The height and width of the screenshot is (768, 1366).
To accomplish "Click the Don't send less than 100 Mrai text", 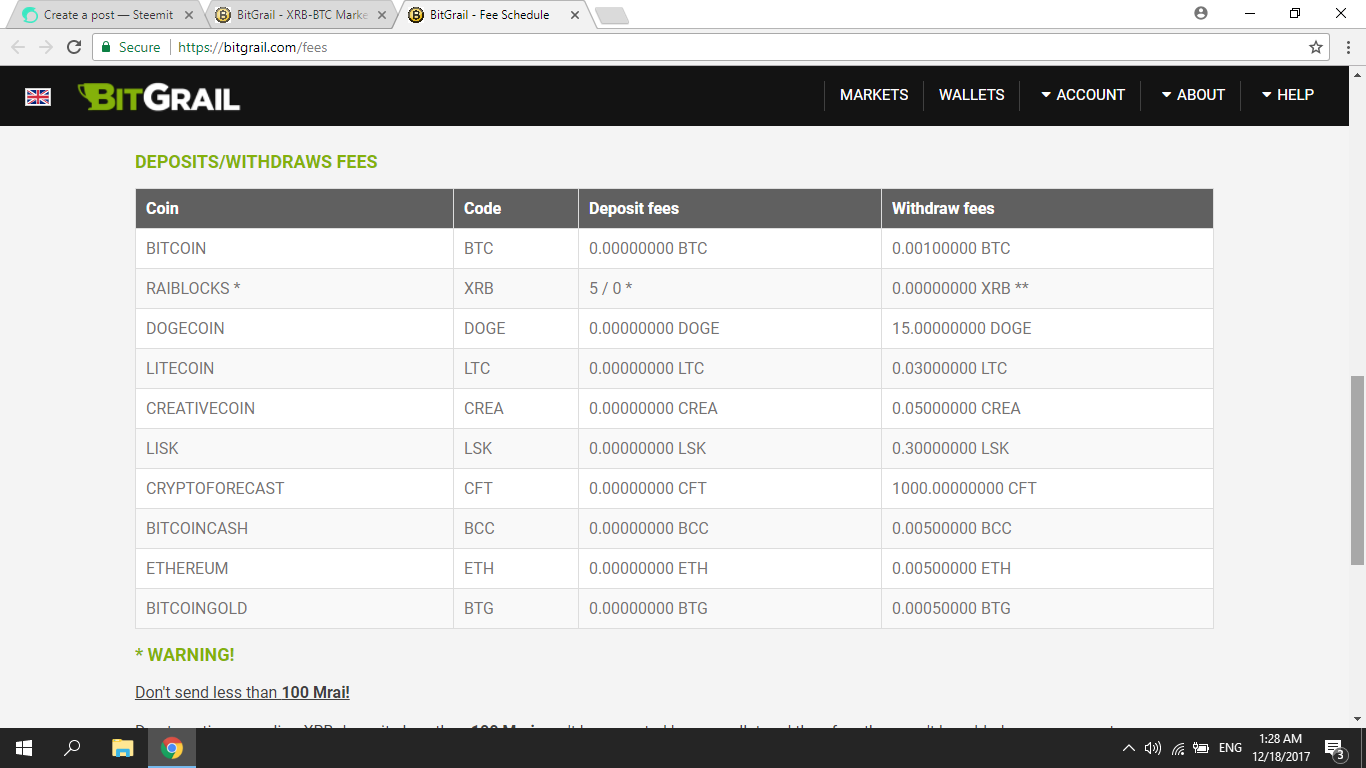I will pyautogui.click(x=242, y=692).
